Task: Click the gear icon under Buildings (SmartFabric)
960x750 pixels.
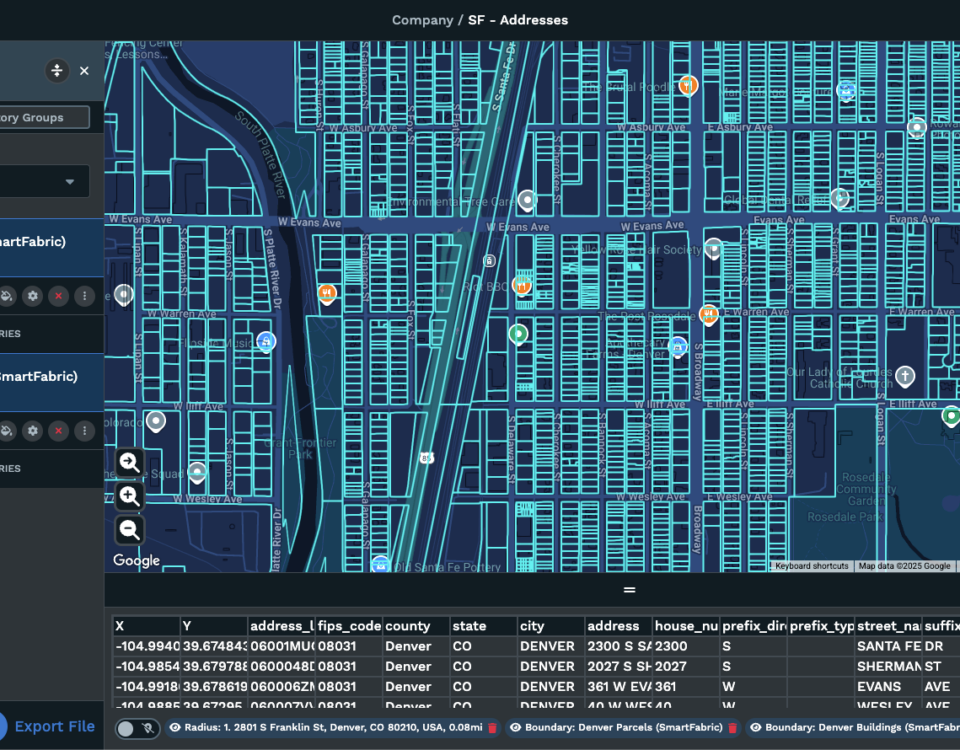Action: 32,430
